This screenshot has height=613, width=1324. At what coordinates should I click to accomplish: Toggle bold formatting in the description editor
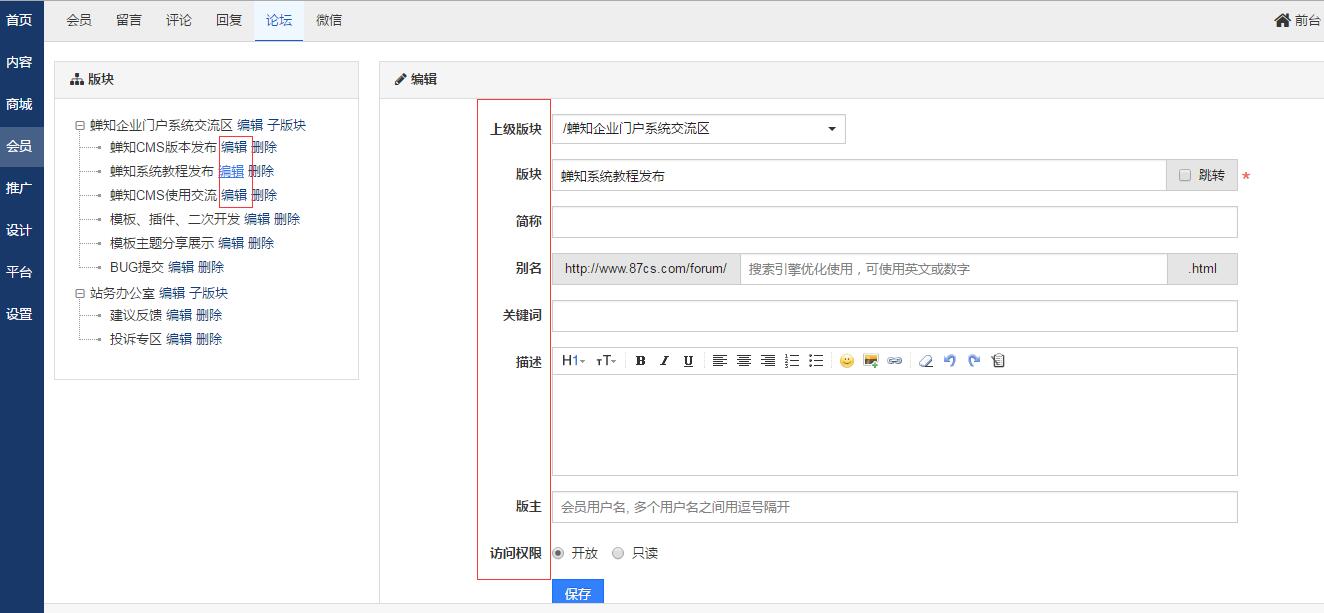[x=640, y=361]
